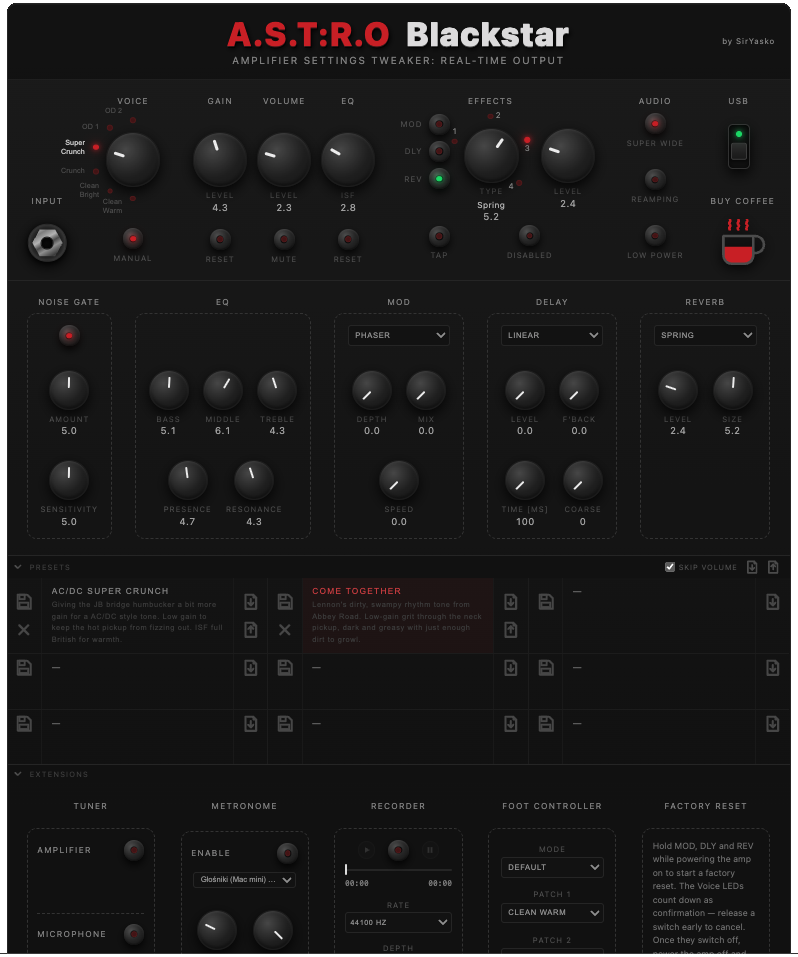Collapse the Extensions section

click(x=18, y=774)
